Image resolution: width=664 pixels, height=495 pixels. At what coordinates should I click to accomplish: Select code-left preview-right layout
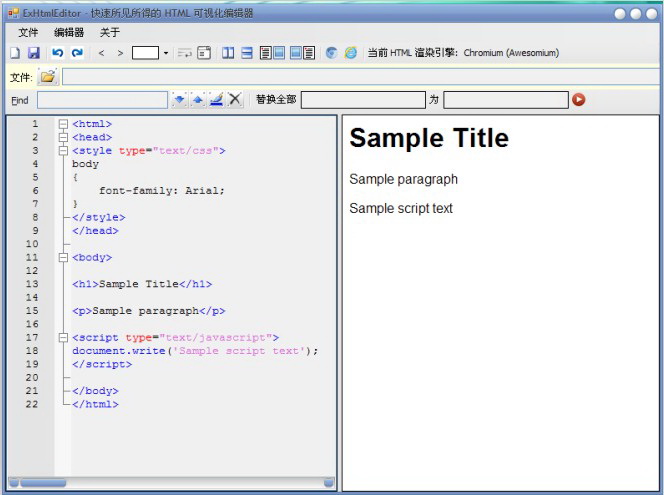(272, 53)
